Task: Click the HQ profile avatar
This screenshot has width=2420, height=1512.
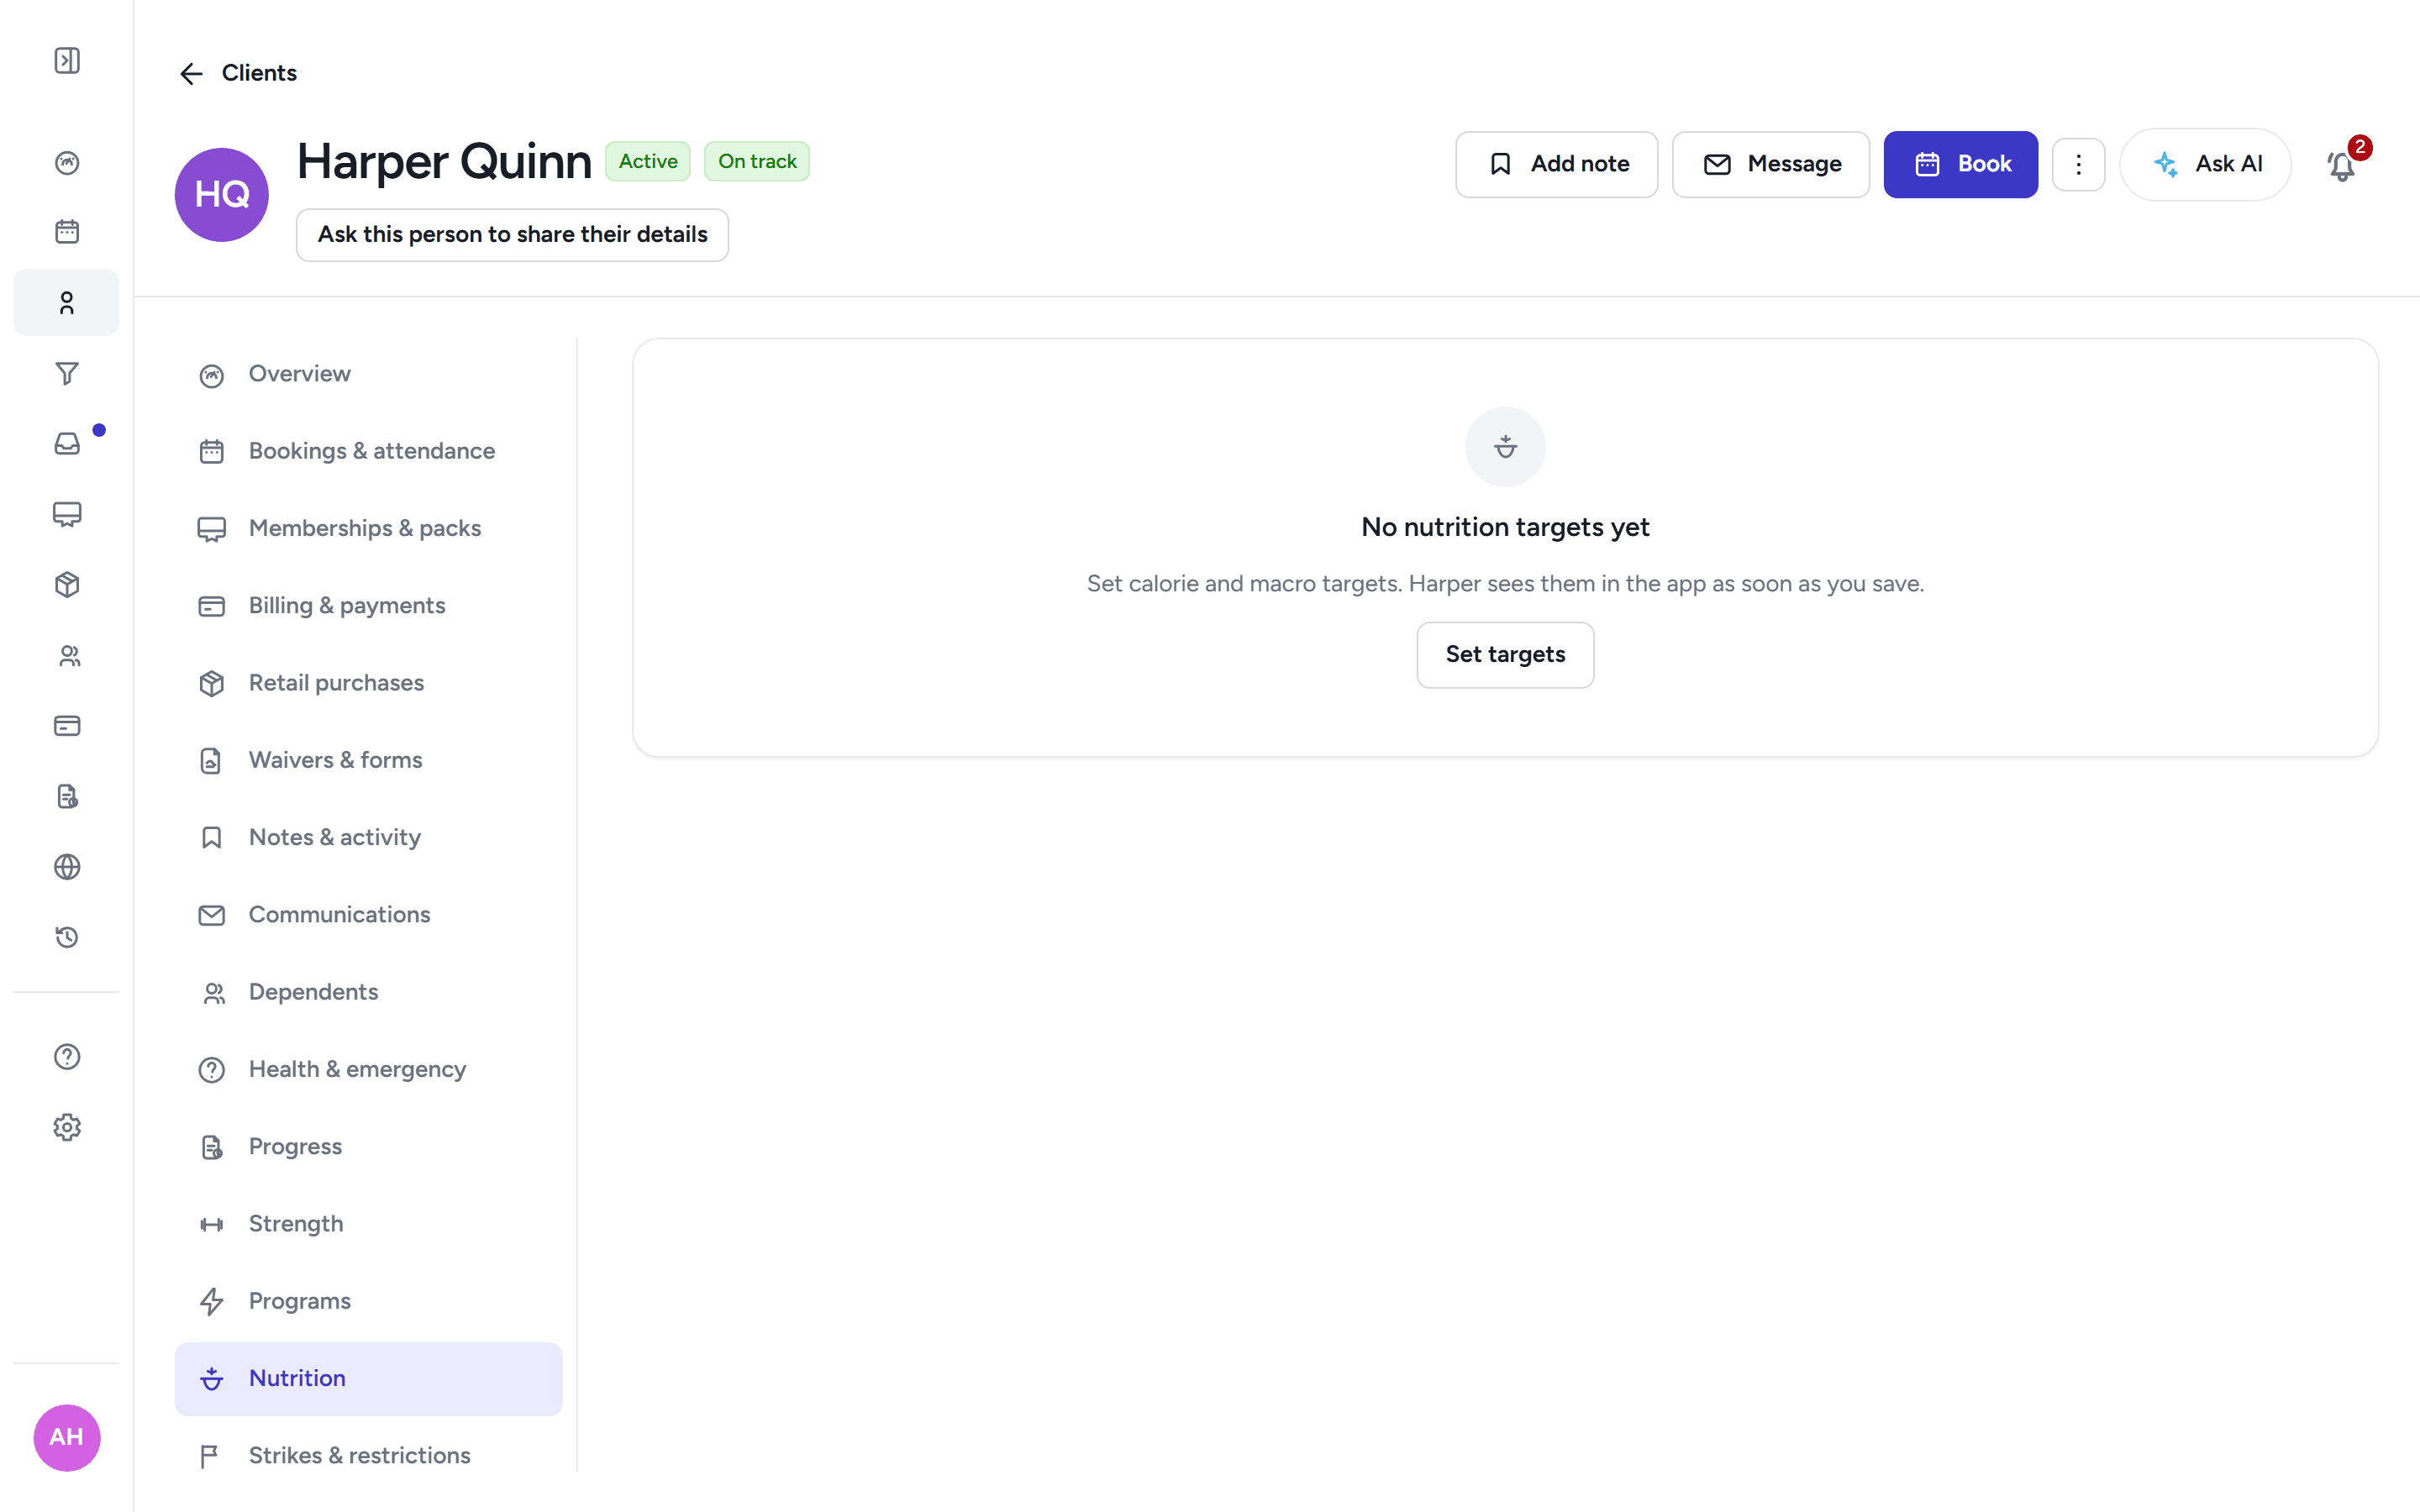Action: coord(222,195)
